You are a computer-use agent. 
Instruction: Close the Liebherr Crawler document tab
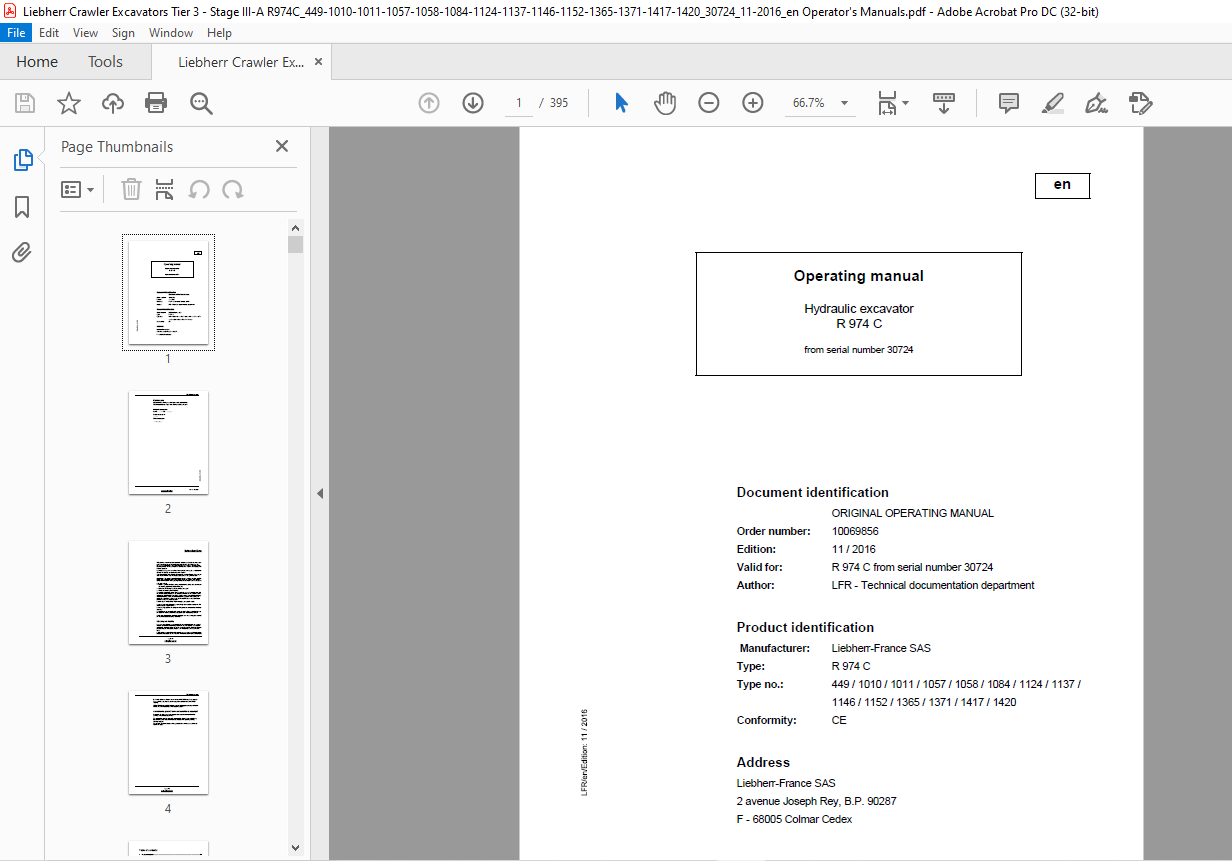(x=318, y=62)
